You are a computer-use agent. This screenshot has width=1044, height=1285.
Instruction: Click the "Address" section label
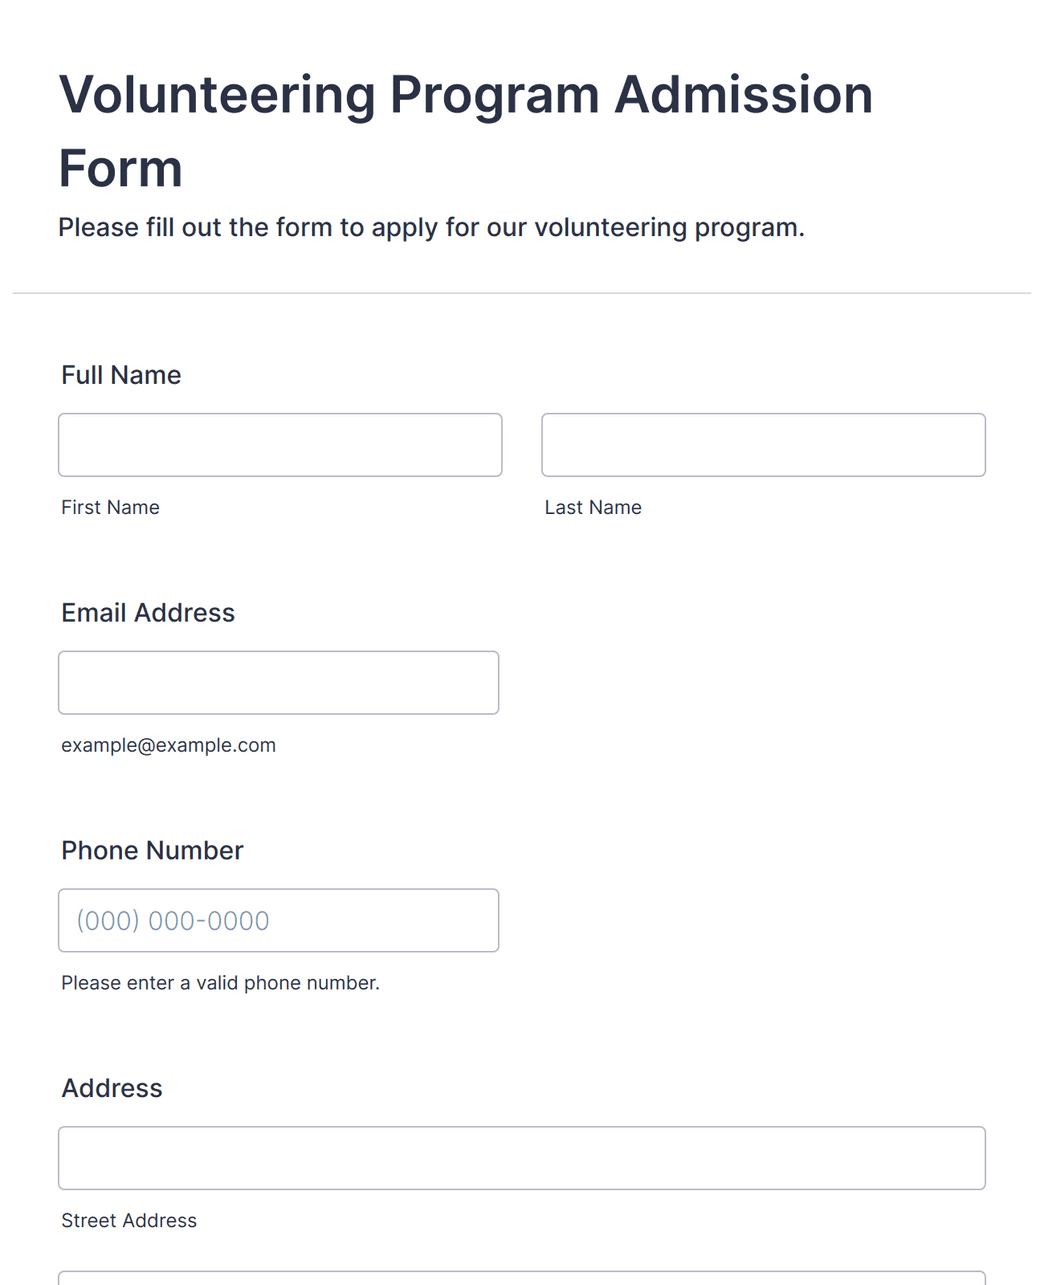[112, 1088]
